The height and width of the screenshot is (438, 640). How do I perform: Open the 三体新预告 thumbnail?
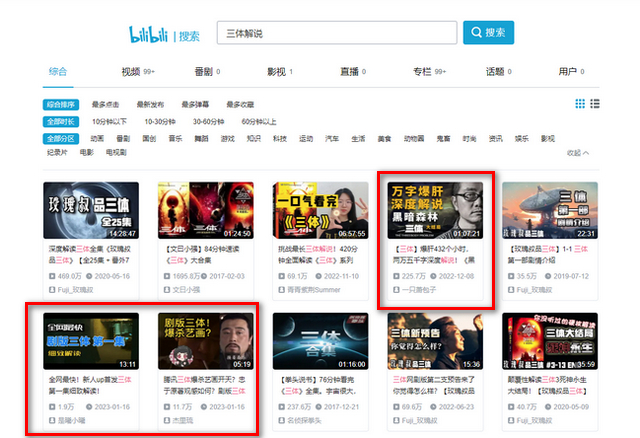pos(435,341)
